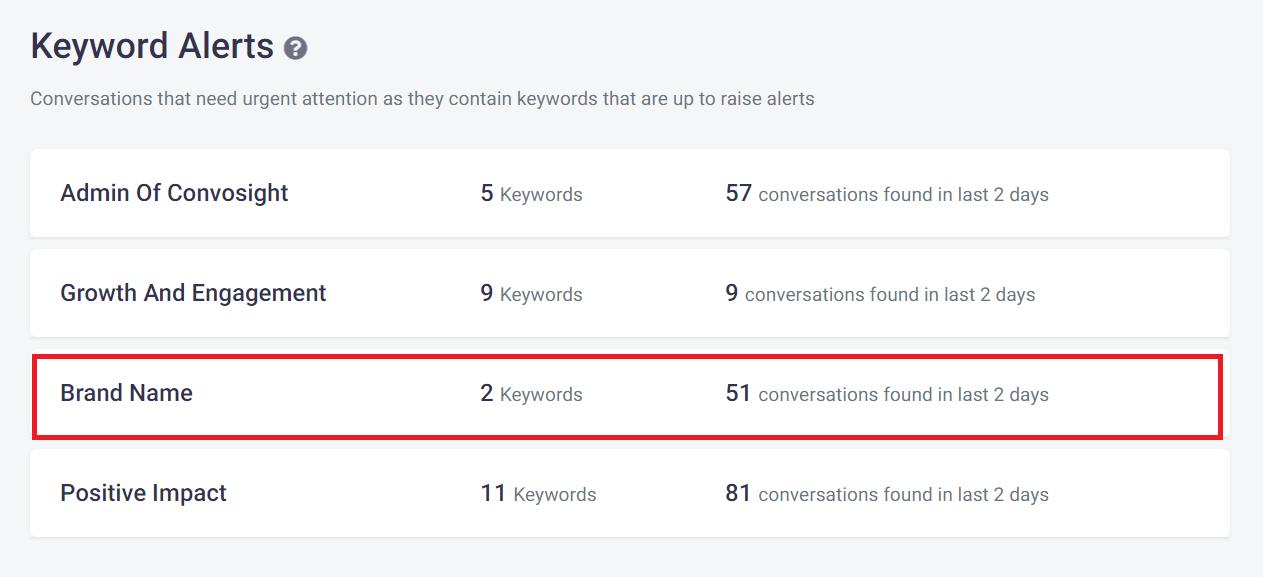View the 11 Keywords under Positive Impact
1263x577 pixels.
click(x=540, y=495)
